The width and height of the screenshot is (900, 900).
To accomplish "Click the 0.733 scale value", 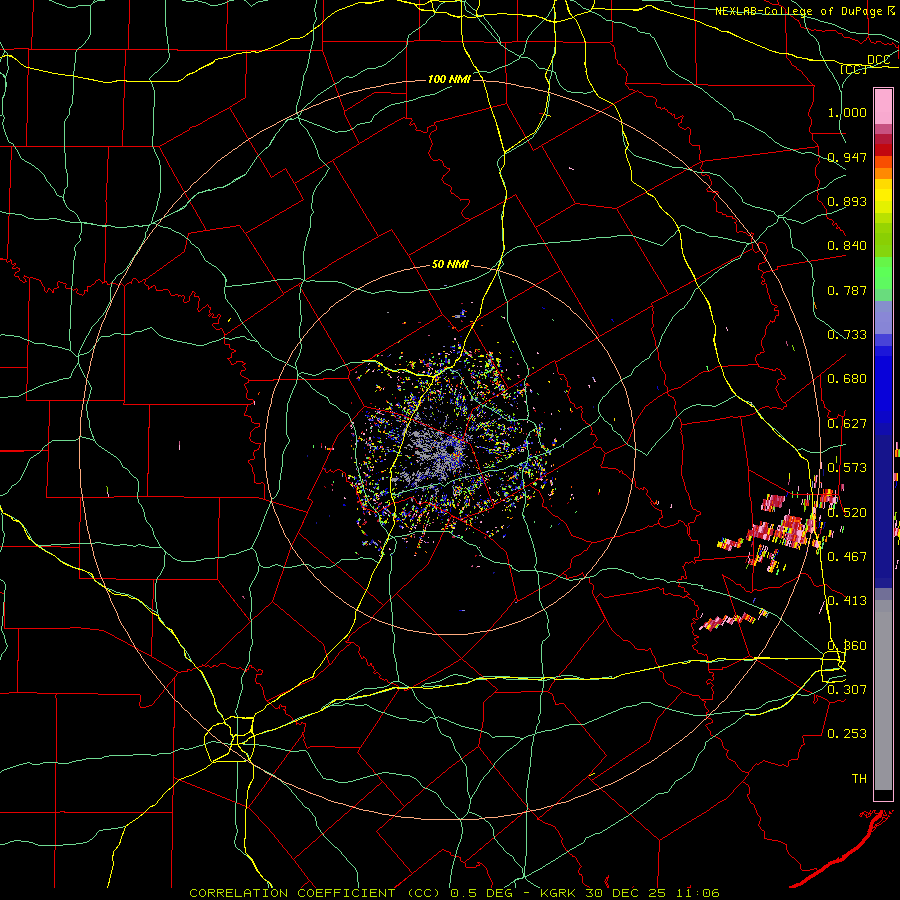I will [847, 335].
